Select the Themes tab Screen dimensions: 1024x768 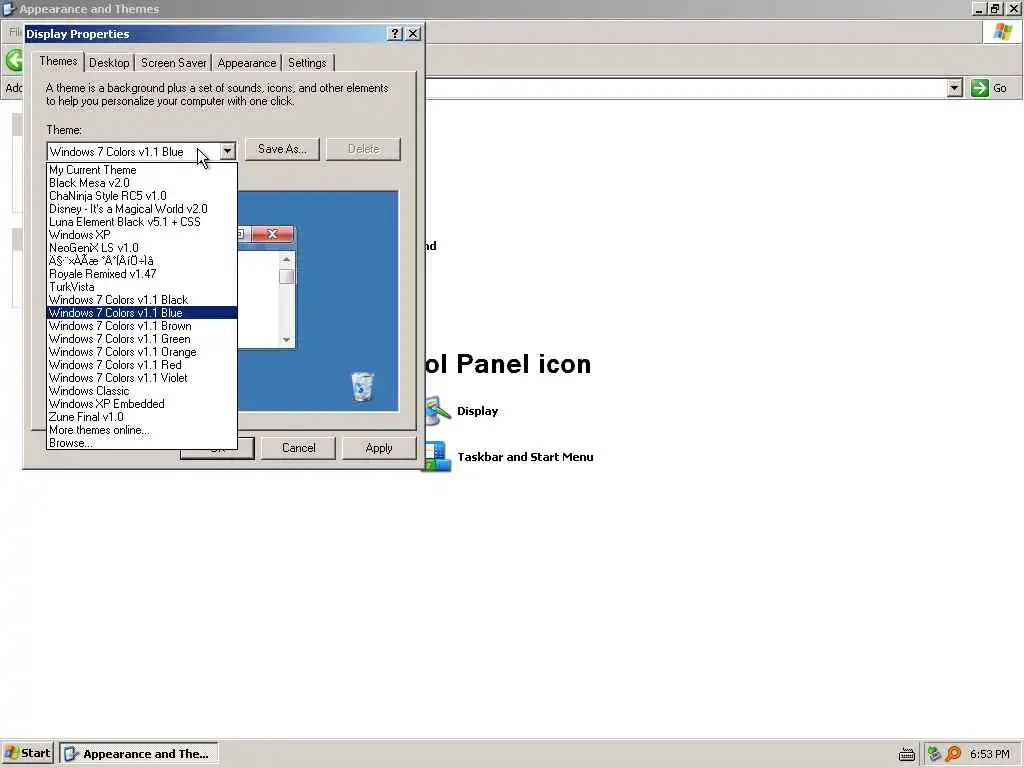58,61
